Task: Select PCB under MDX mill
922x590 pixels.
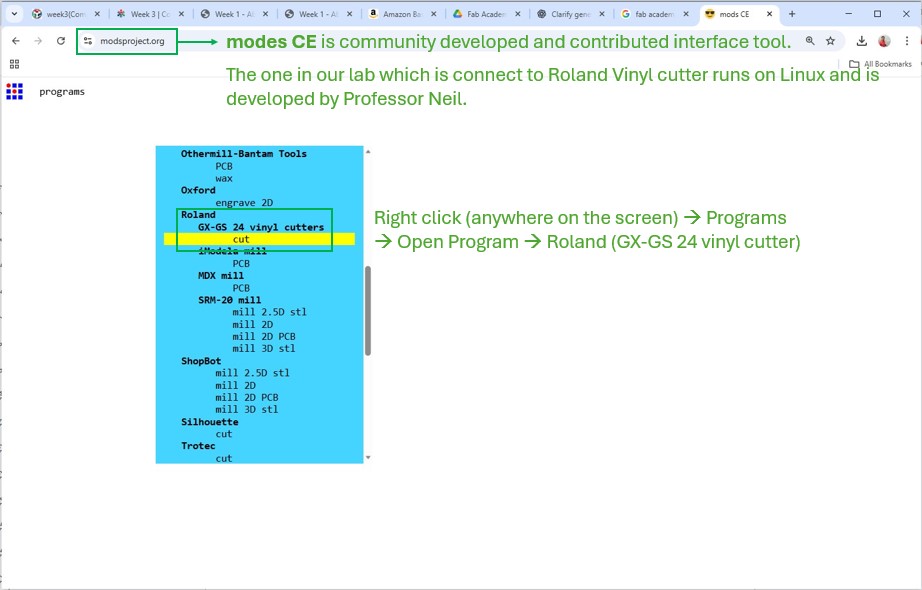Action: (241, 288)
